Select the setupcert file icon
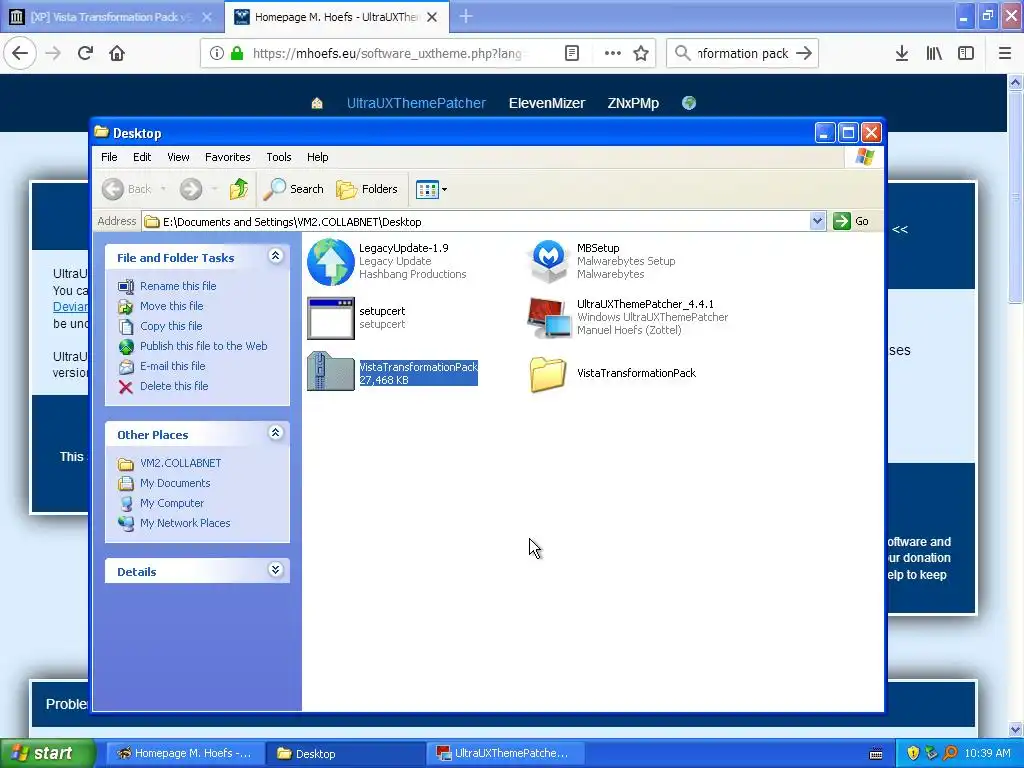The image size is (1024, 768). pos(330,319)
